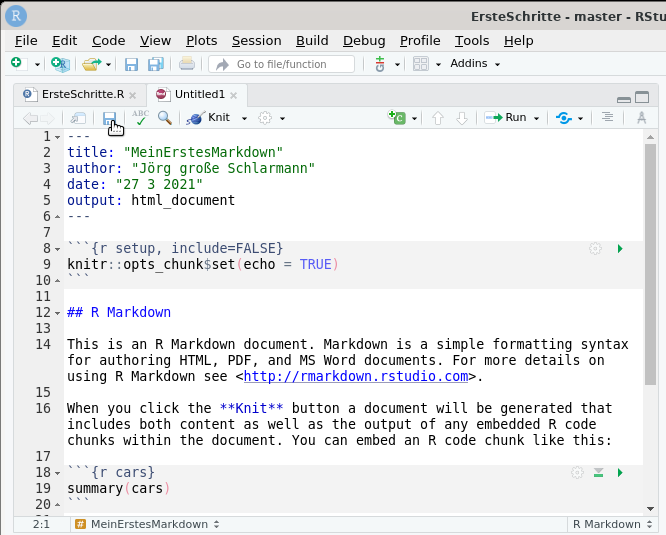Open the Edit menu
The width and height of the screenshot is (666, 535).
tap(65, 41)
